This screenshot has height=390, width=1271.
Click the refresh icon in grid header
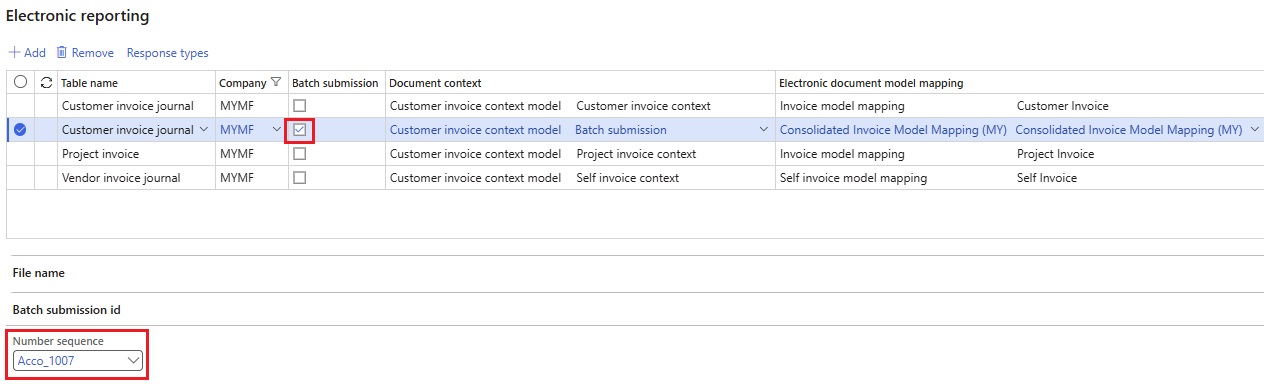point(46,82)
